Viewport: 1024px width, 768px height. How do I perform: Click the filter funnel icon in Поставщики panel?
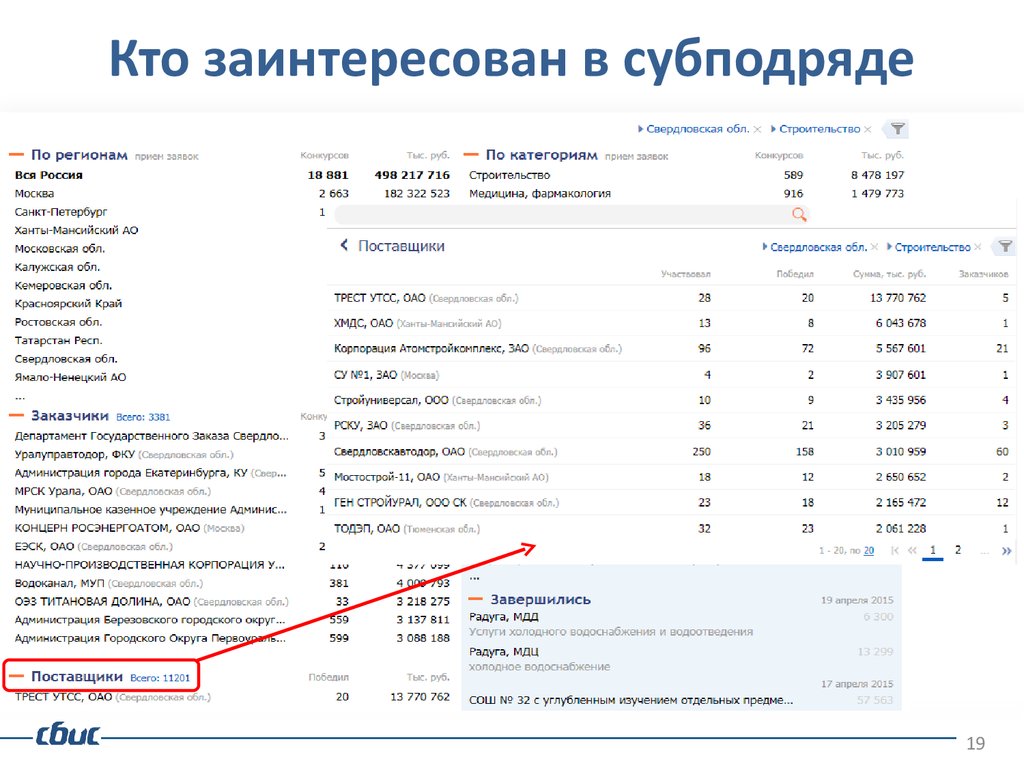(x=1003, y=247)
